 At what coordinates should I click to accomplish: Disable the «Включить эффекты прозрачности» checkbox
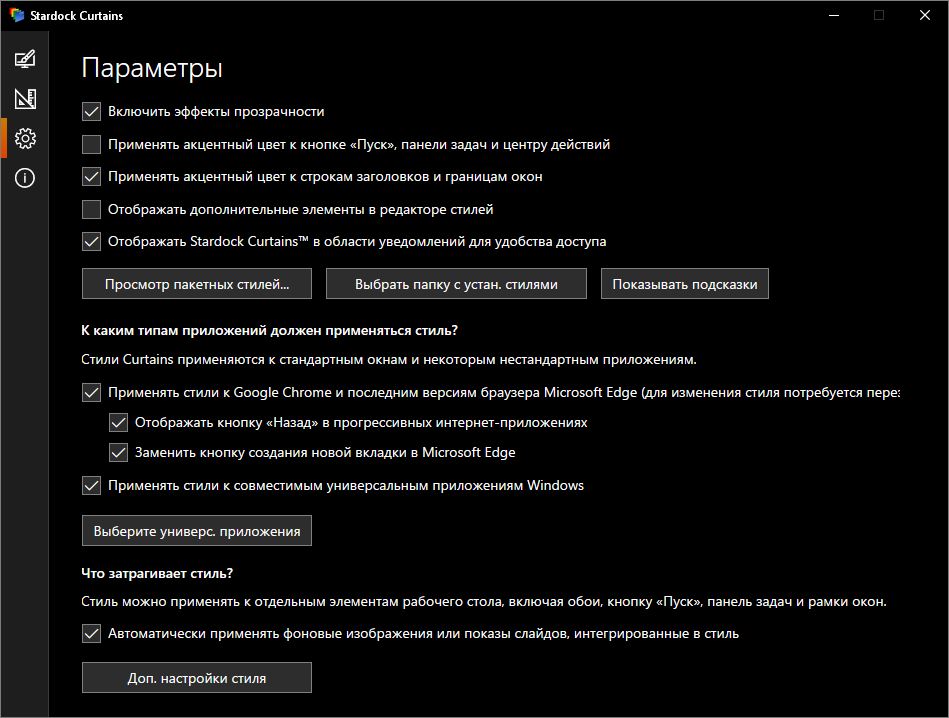pos(92,112)
